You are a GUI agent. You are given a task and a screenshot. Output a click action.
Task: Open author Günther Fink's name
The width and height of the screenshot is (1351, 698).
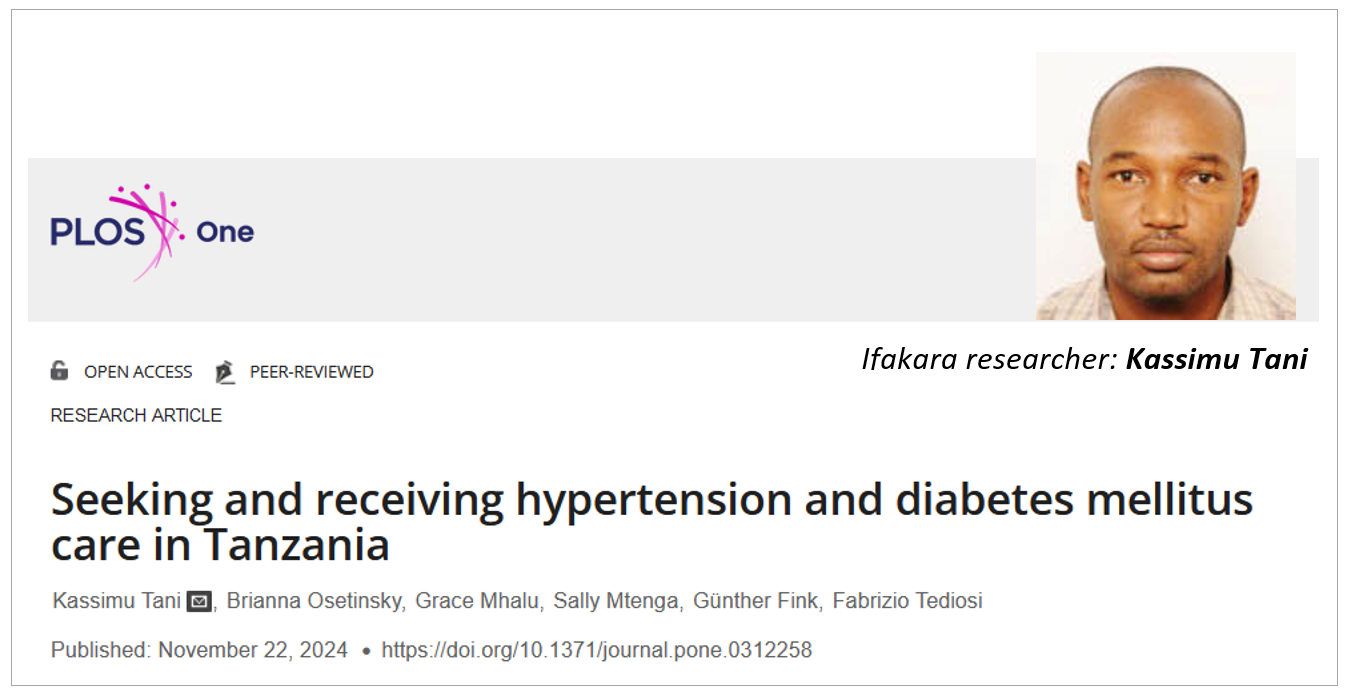tap(753, 601)
